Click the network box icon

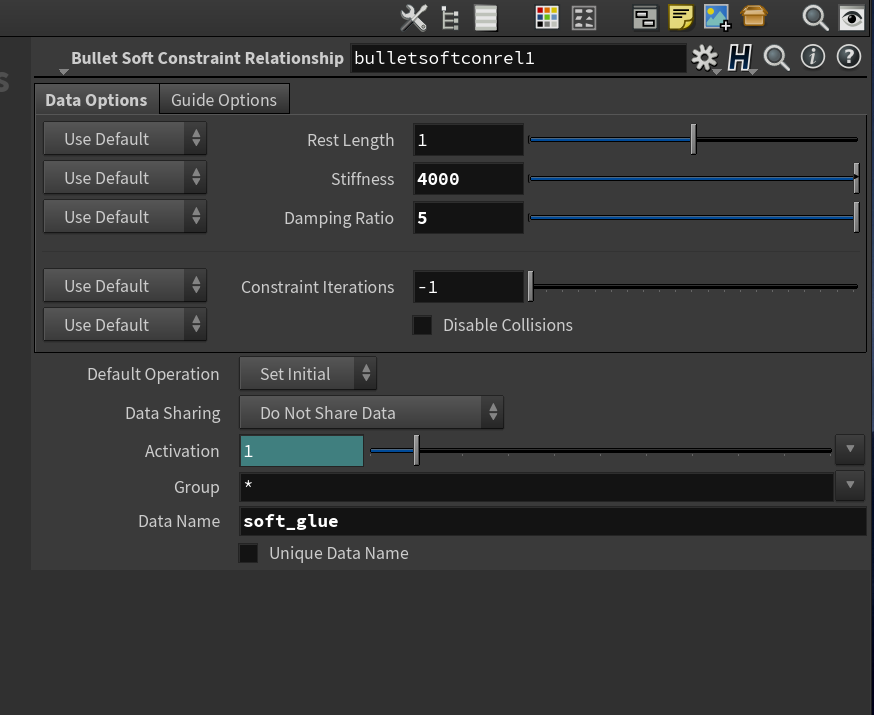tap(645, 18)
